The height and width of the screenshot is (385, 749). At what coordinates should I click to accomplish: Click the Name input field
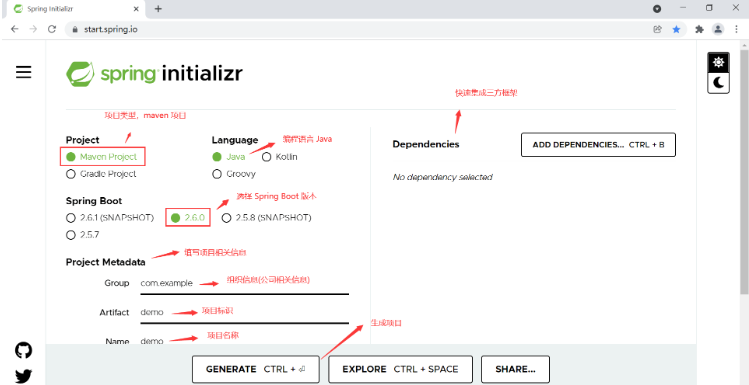(244, 341)
